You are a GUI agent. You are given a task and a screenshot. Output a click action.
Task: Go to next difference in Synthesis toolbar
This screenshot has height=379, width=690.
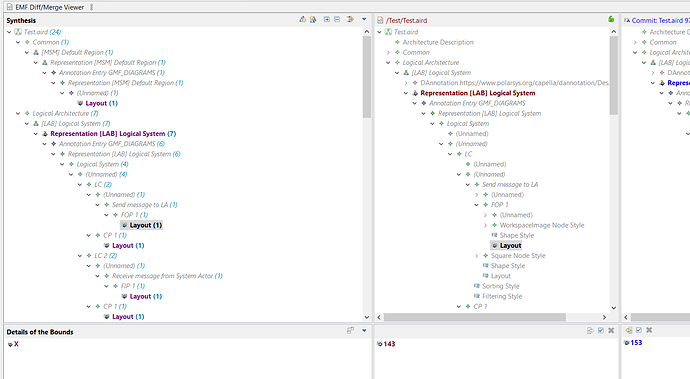pyautogui.click(x=302, y=19)
